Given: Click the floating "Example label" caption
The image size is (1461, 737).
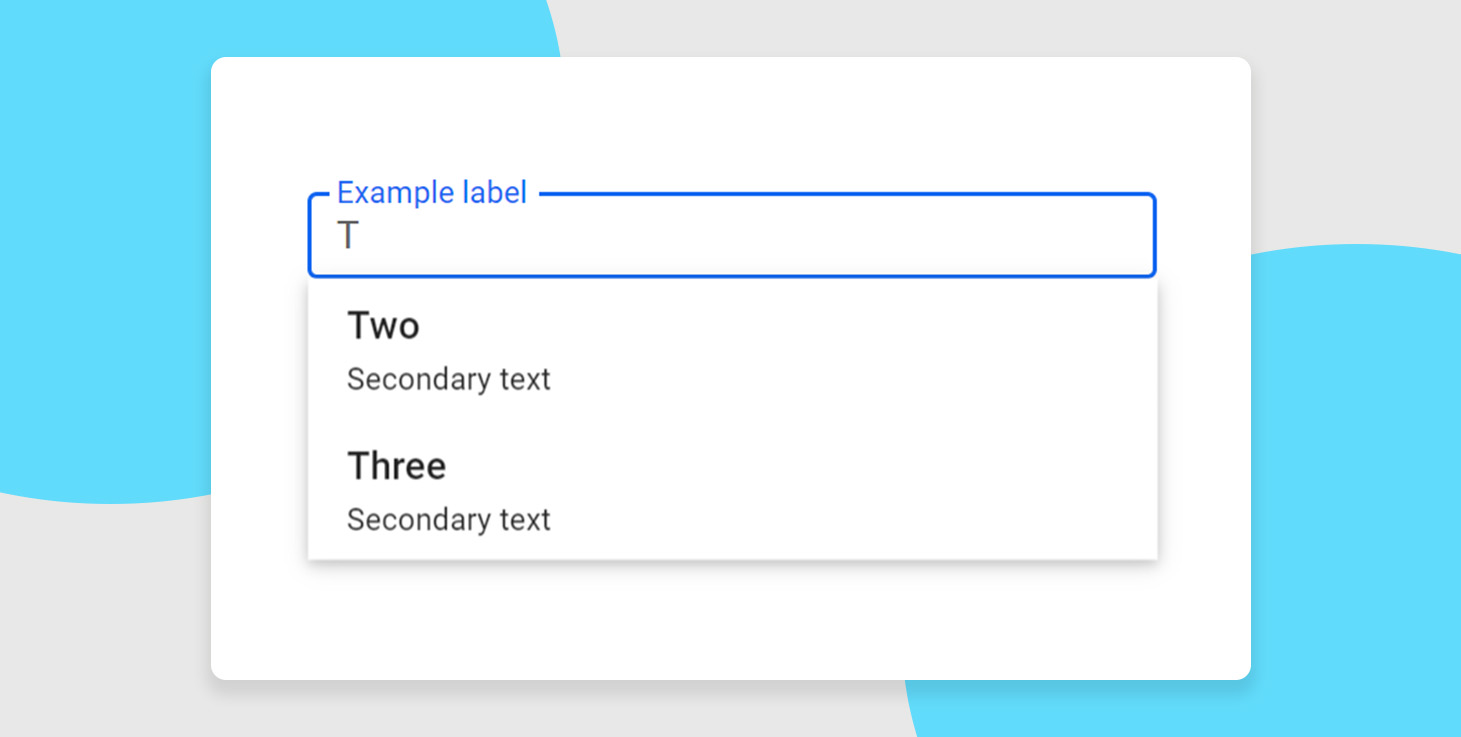Looking at the screenshot, I should click(431, 192).
